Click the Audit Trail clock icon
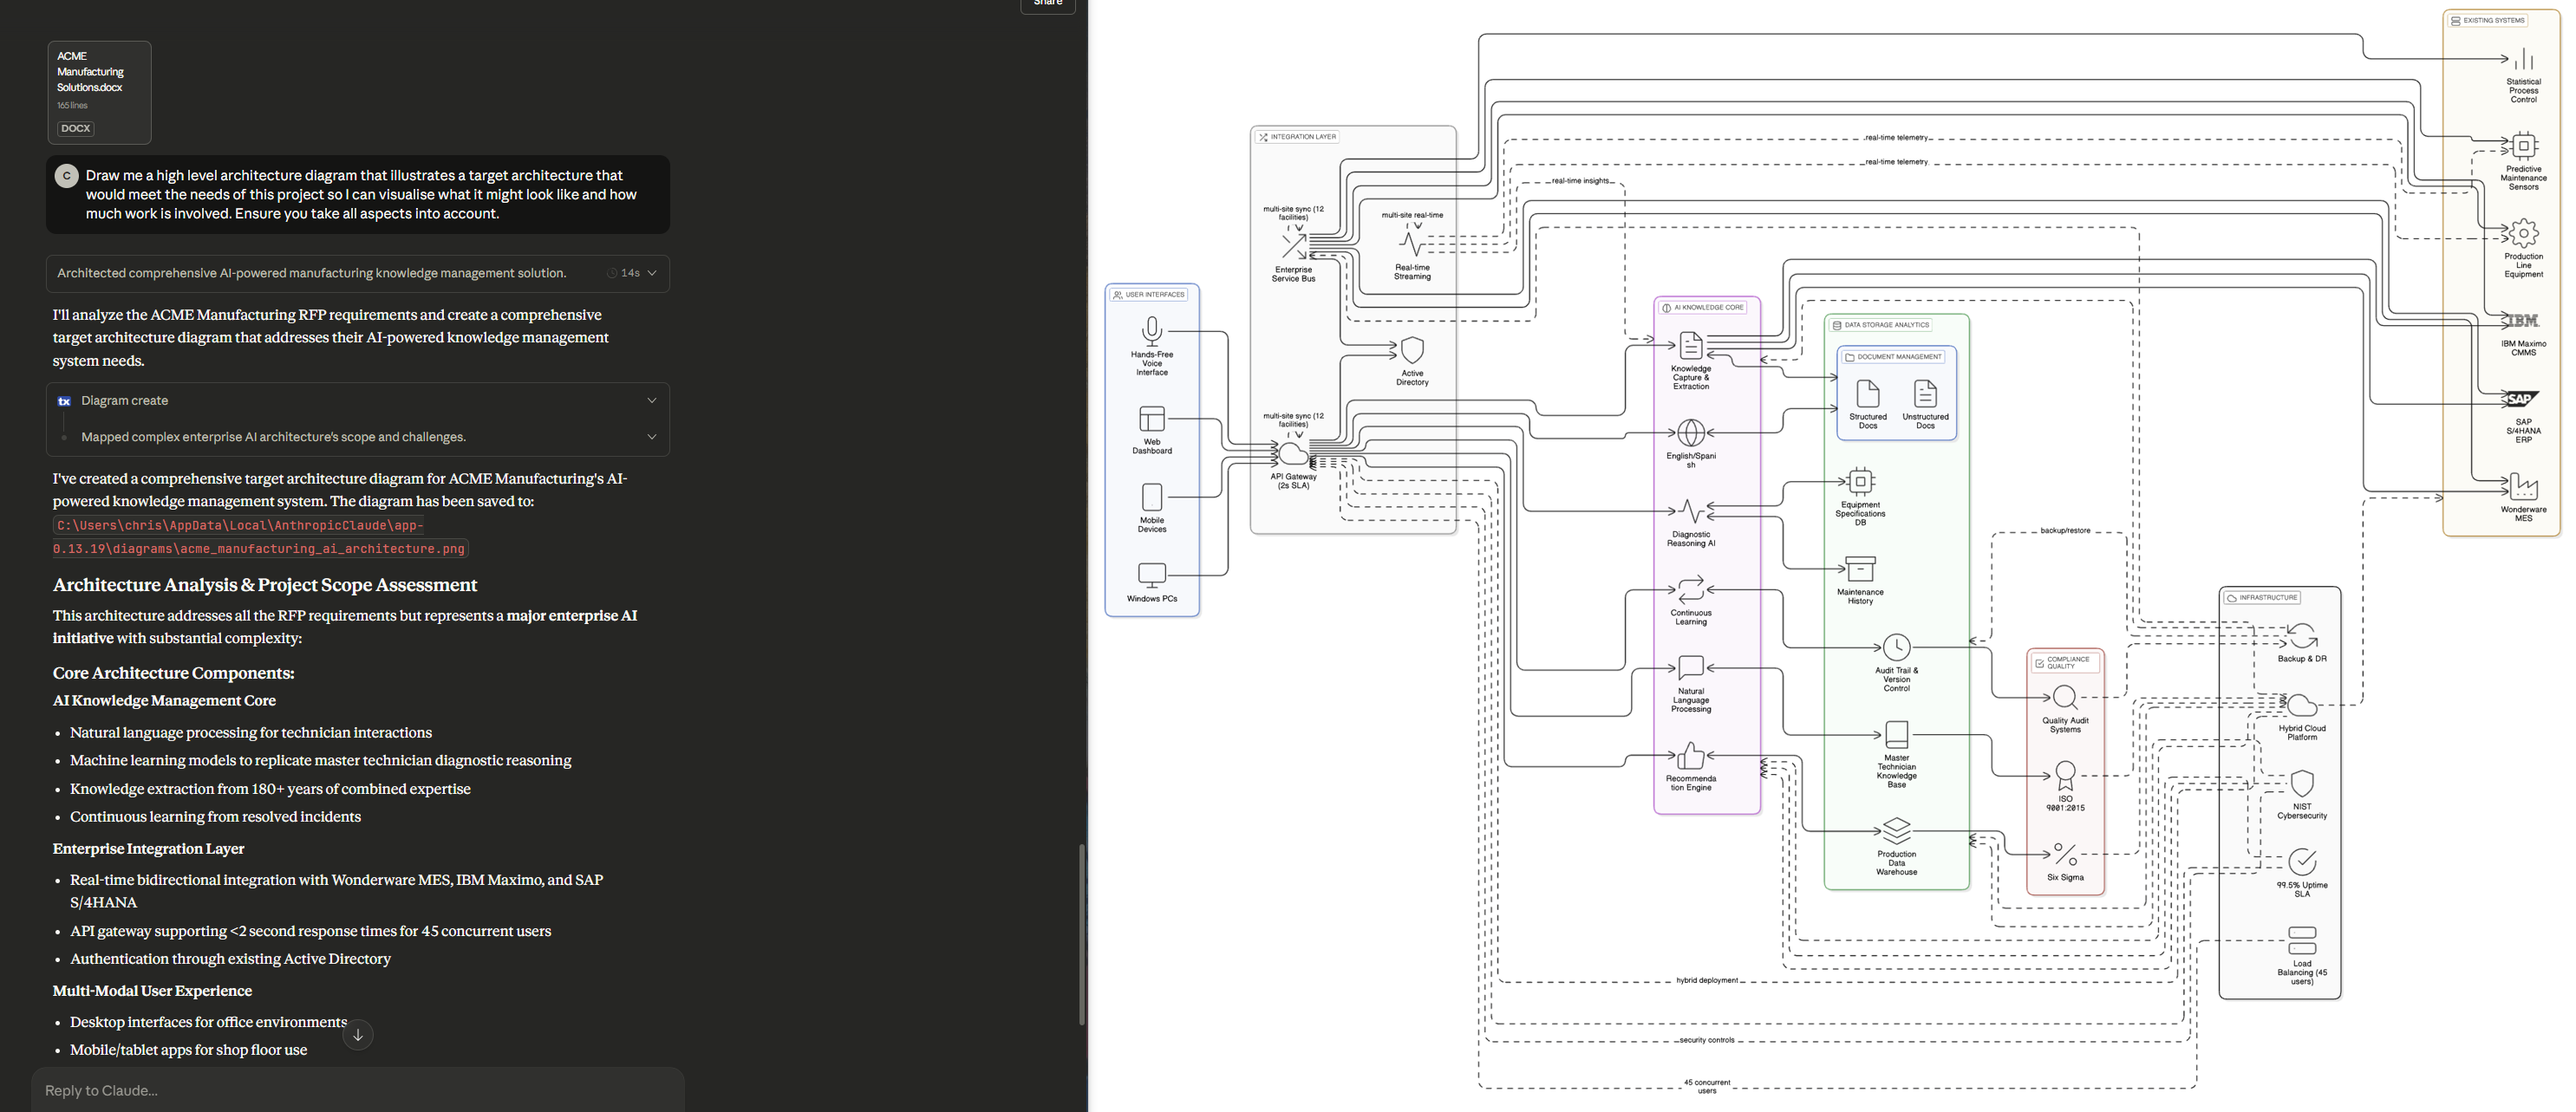The height and width of the screenshot is (1112, 2576). click(x=1896, y=647)
